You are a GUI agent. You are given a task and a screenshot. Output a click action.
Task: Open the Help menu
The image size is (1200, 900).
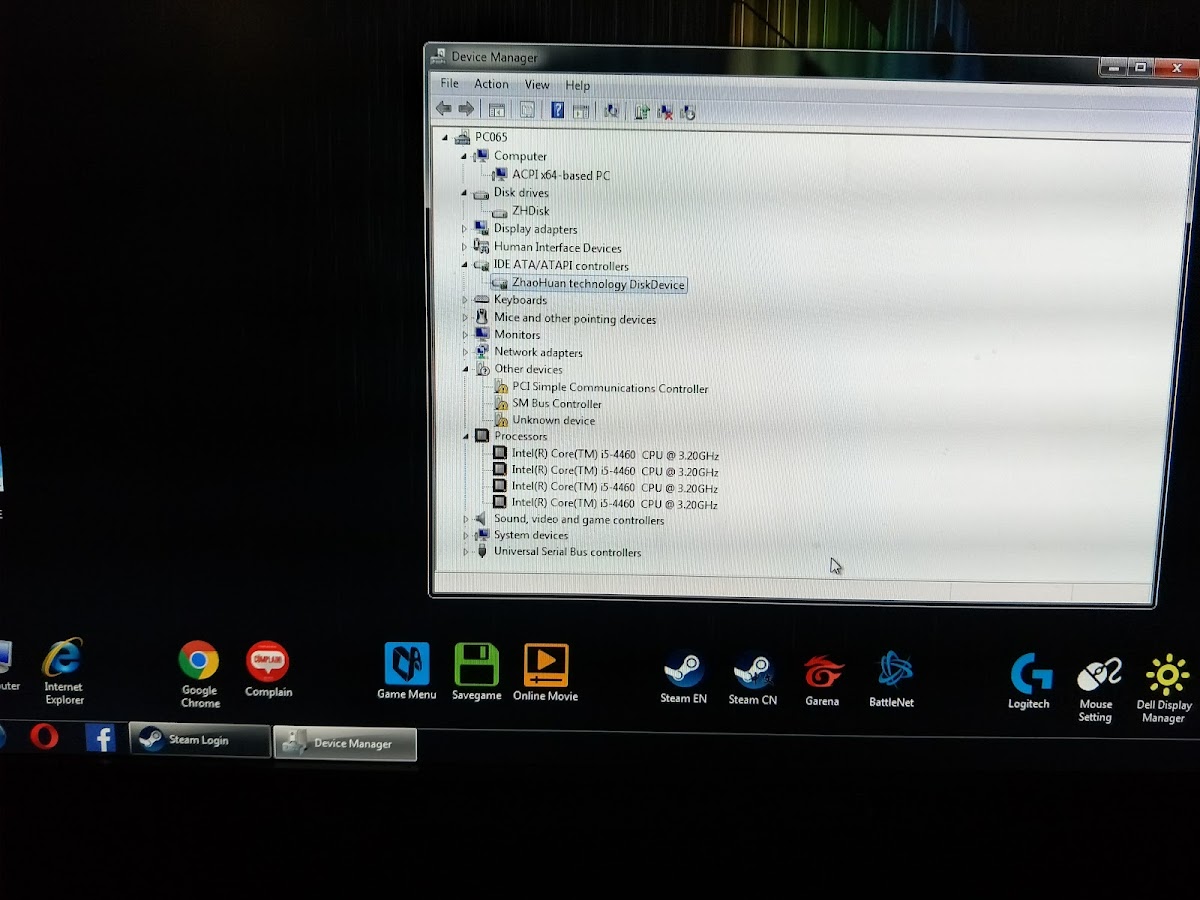tap(577, 86)
